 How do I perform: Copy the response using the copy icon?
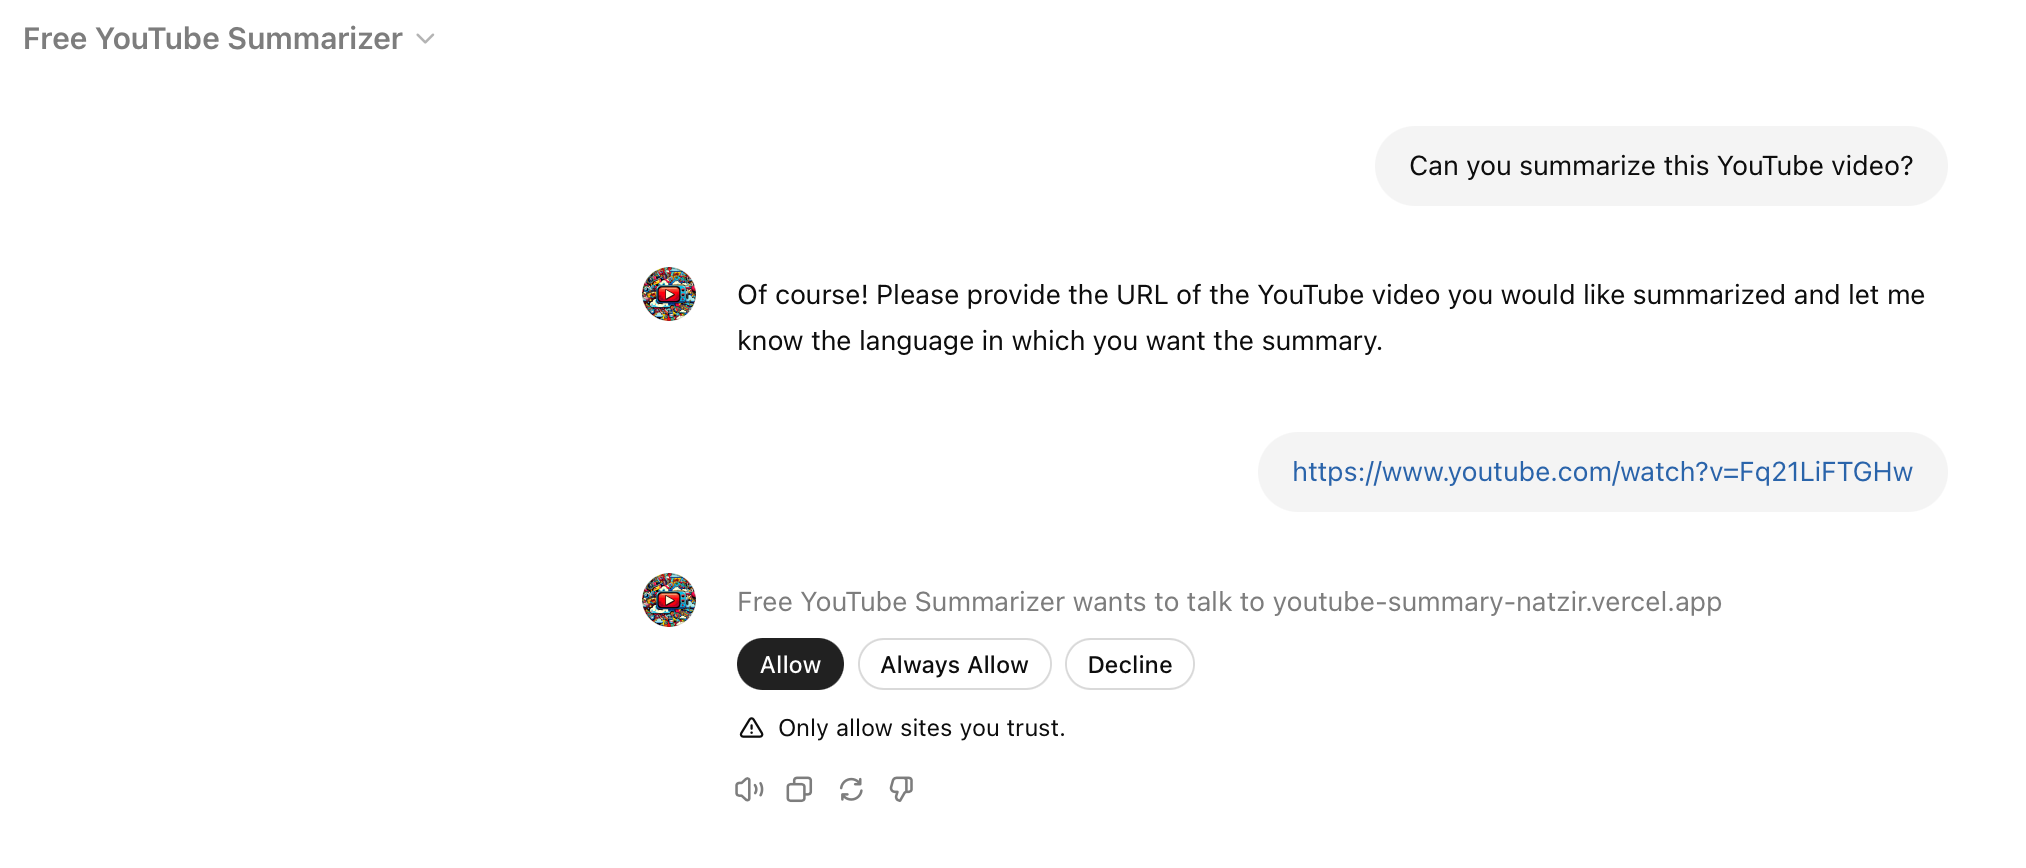coord(799,790)
